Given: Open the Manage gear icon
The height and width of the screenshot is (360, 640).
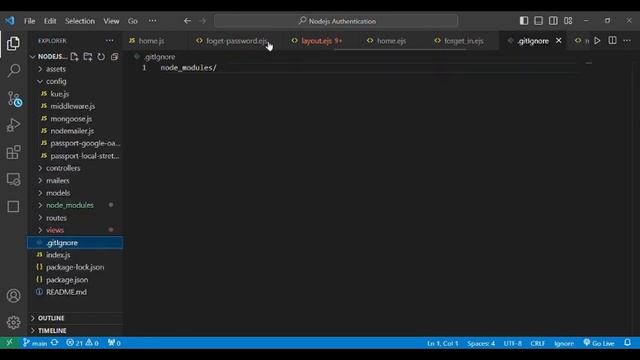Looking at the screenshot, I should tap(13, 322).
